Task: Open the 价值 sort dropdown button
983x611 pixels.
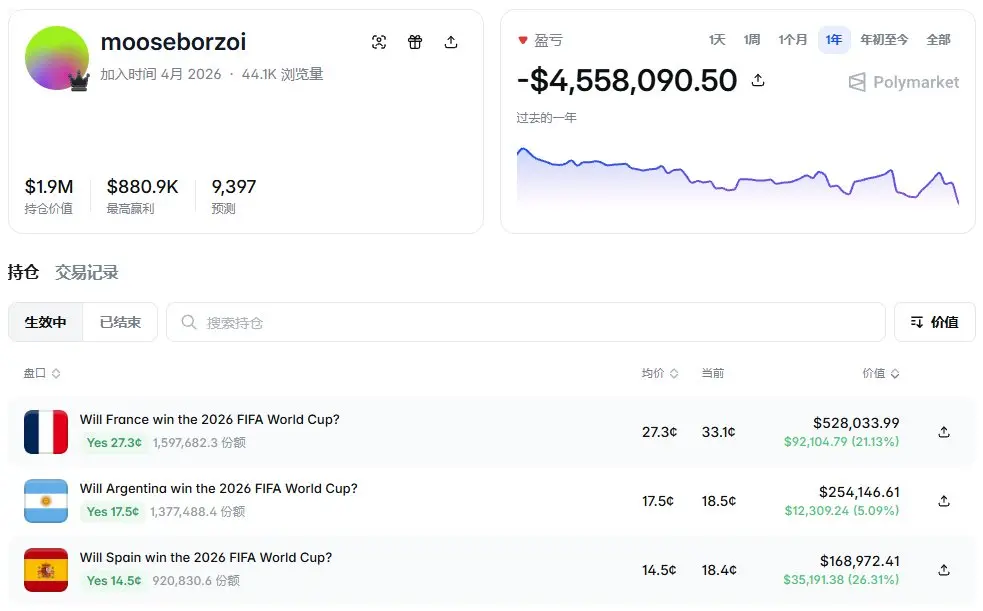Action: coord(934,322)
